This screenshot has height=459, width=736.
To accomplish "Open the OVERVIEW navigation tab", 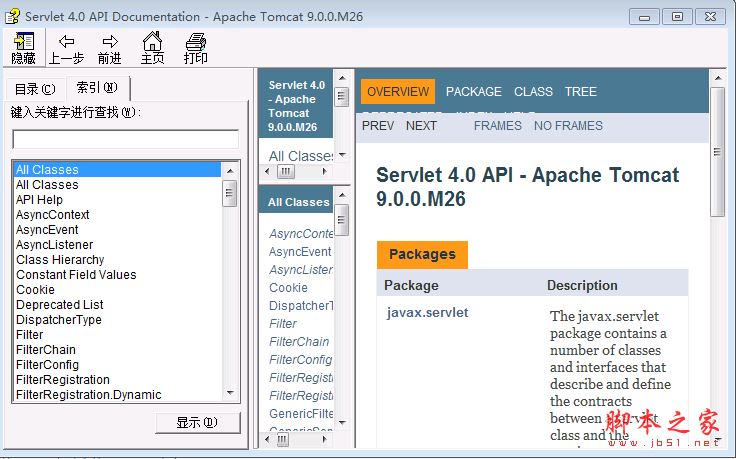I will pyautogui.click(x=398, y=92).
